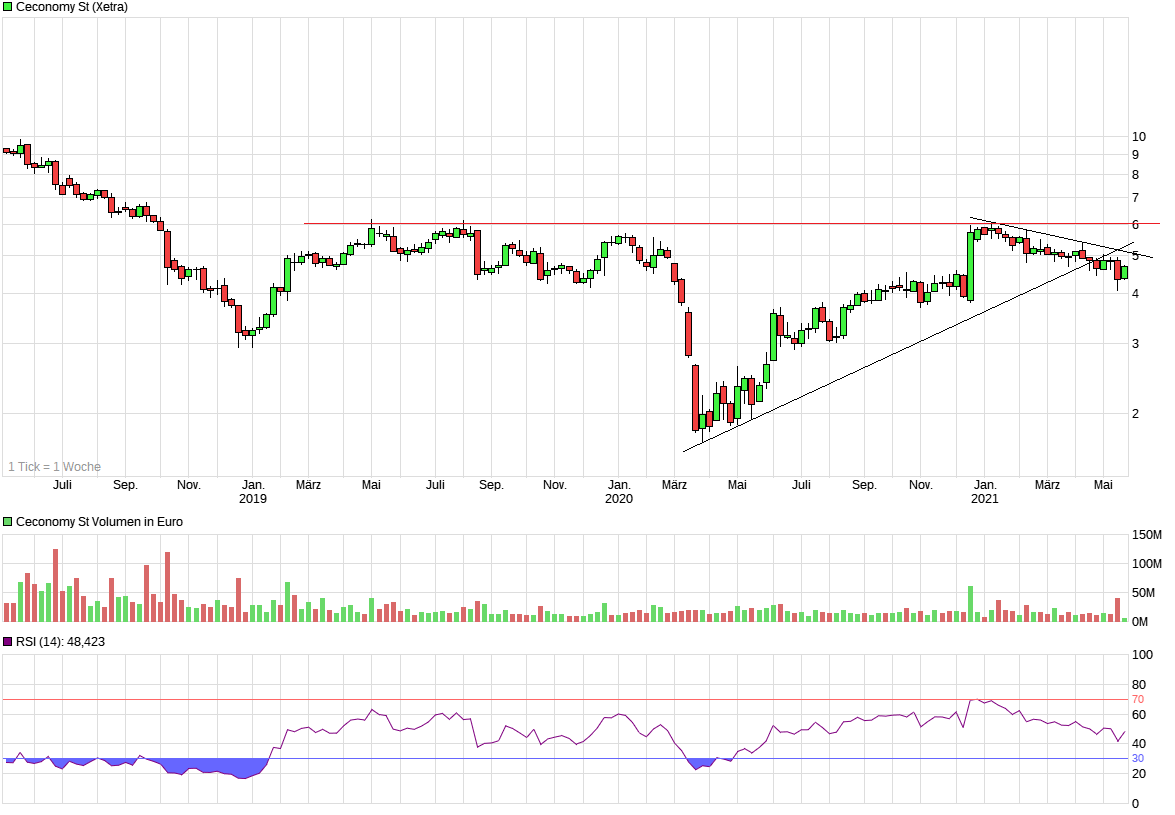
Task: Click the price axis label 8
Action: 1135,175
